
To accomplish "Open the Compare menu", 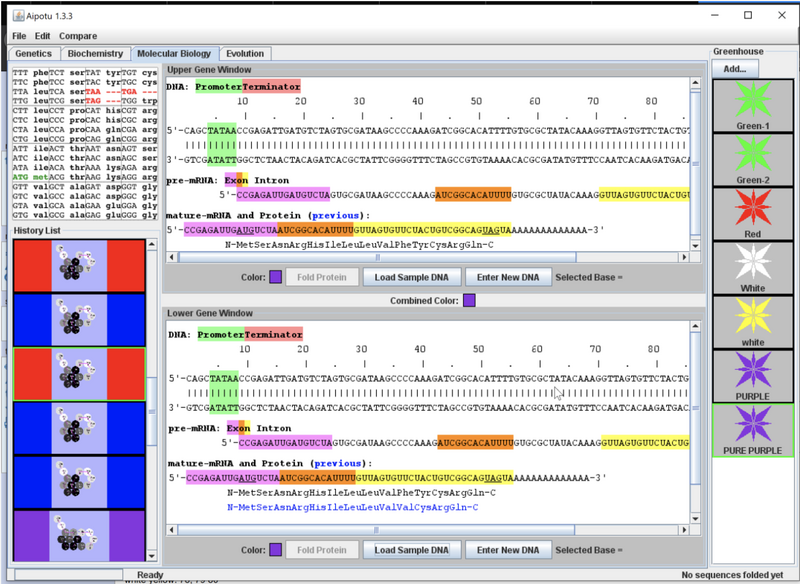I will tap(78, 36).
